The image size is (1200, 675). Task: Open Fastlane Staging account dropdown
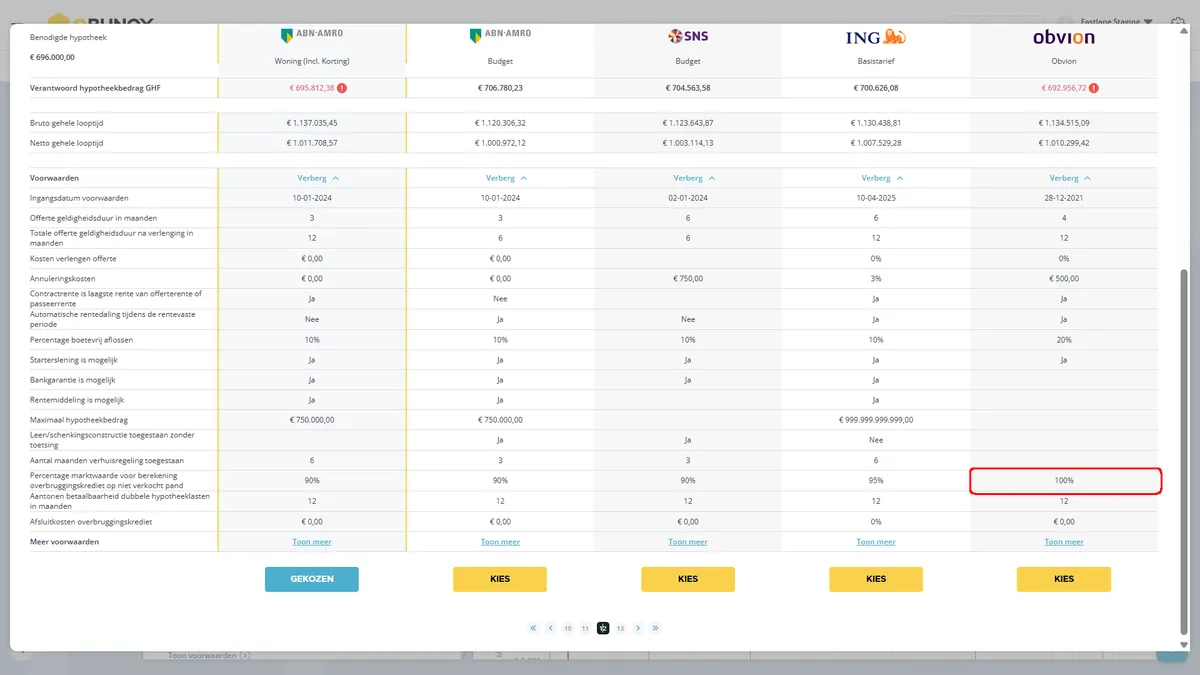point(1112,21)
